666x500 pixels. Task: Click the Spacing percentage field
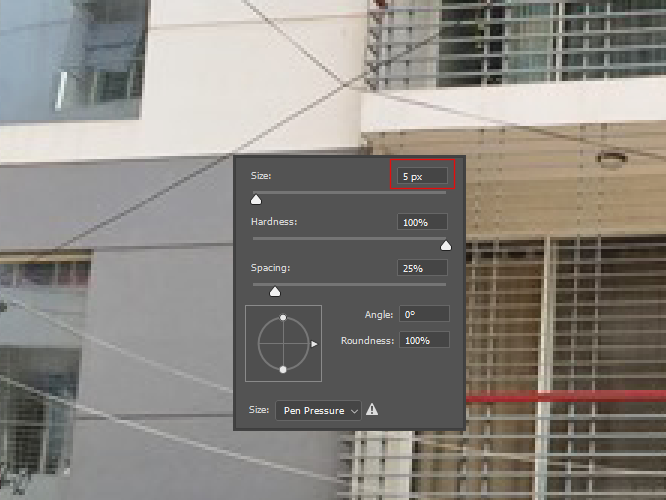click(422, 268)
